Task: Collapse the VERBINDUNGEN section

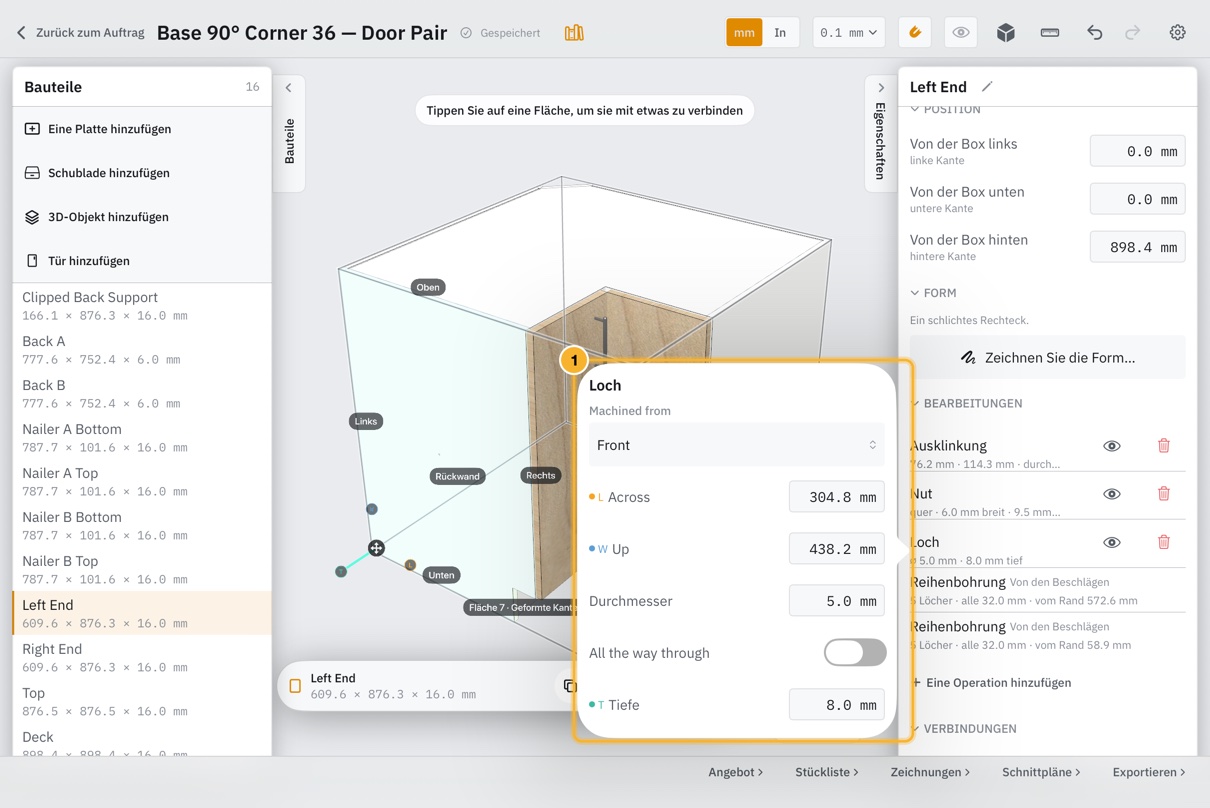Action: tap(963, 728)
